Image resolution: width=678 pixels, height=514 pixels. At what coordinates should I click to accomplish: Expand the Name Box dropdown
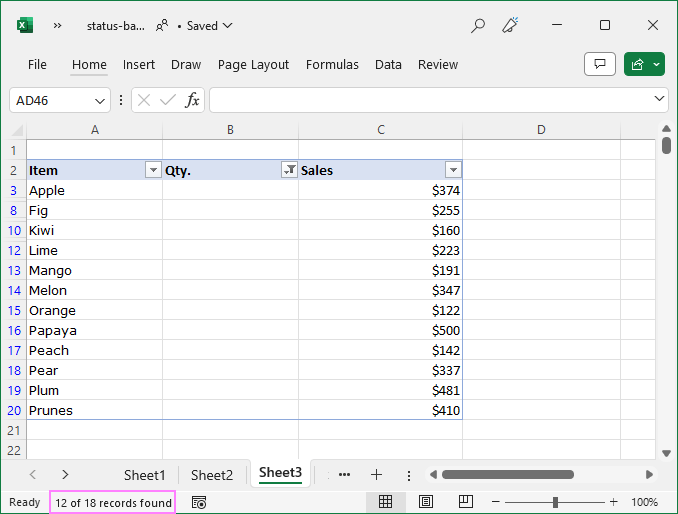click(100, 100)
